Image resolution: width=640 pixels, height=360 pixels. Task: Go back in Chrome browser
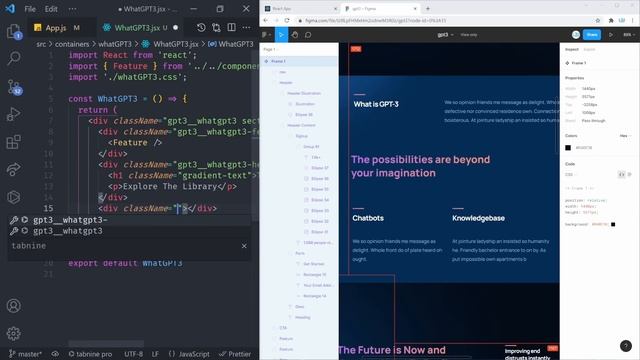tap(266, 20)
